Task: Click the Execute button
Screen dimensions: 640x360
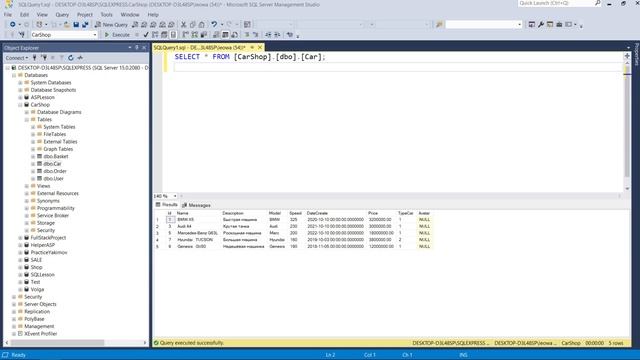Action: (117, 35)
